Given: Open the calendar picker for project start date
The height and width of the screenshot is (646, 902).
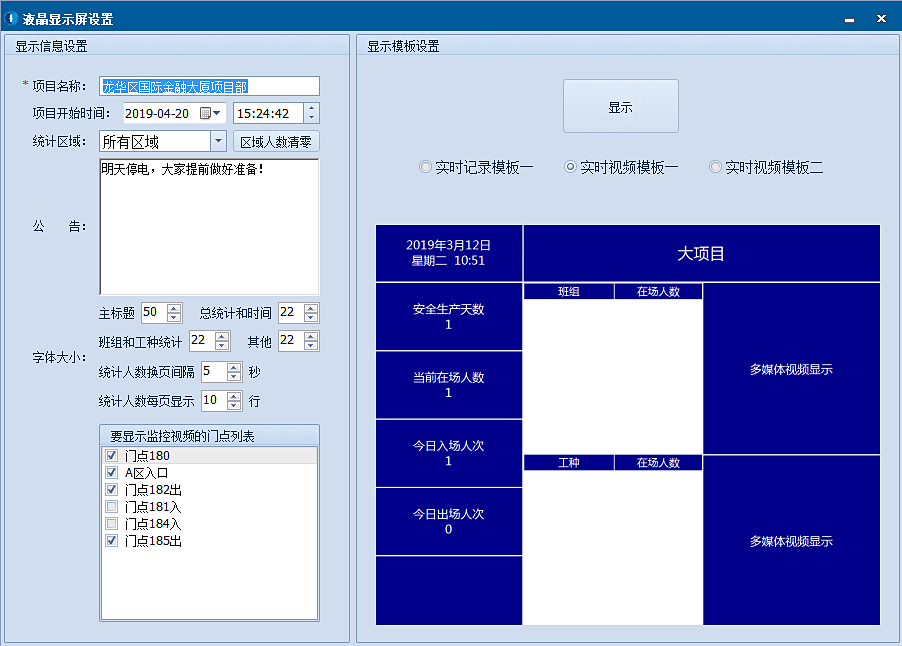Looking at the screenshot, I should tap(206, 114).
